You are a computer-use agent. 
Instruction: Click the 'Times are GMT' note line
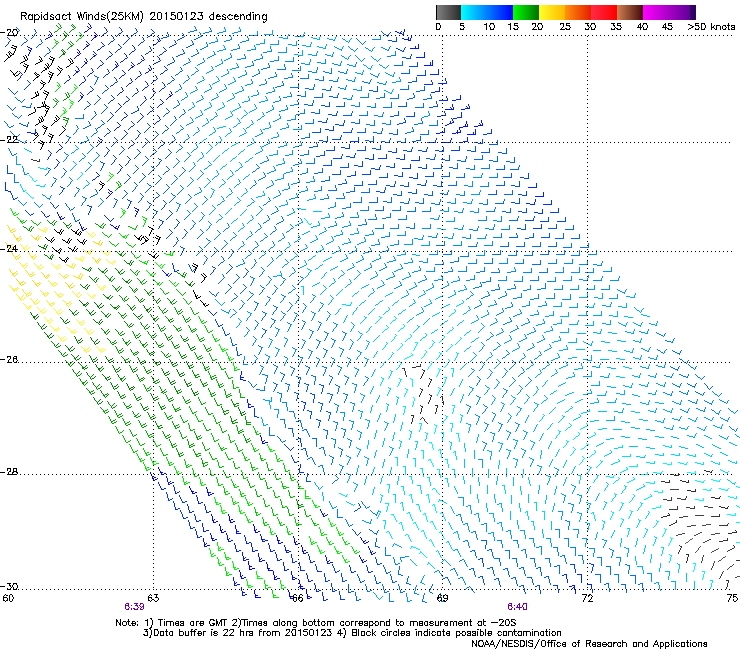click(x=316, y=623)
